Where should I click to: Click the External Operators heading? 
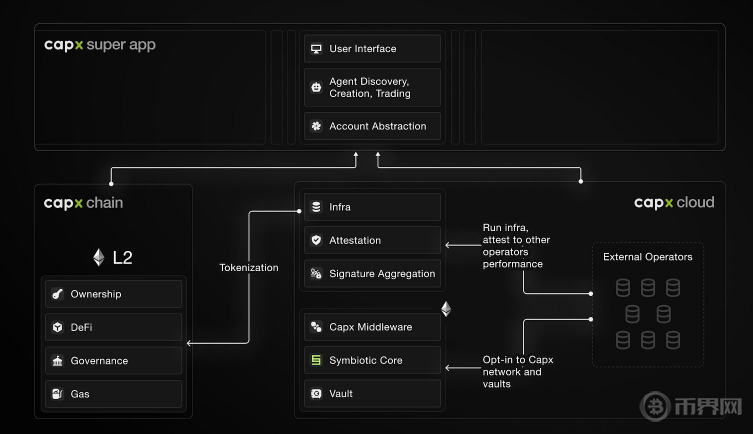[648, 257]
